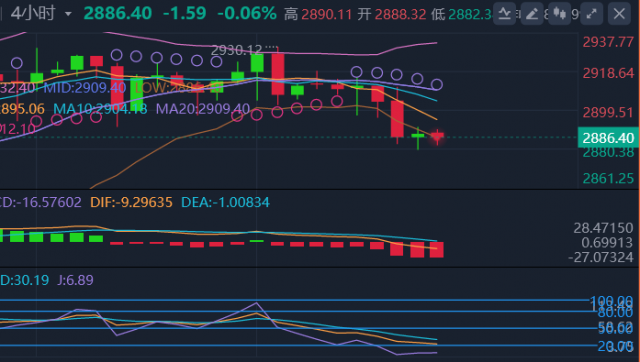Click the MID:2909.40 Bollinger label

coord(85,87)
